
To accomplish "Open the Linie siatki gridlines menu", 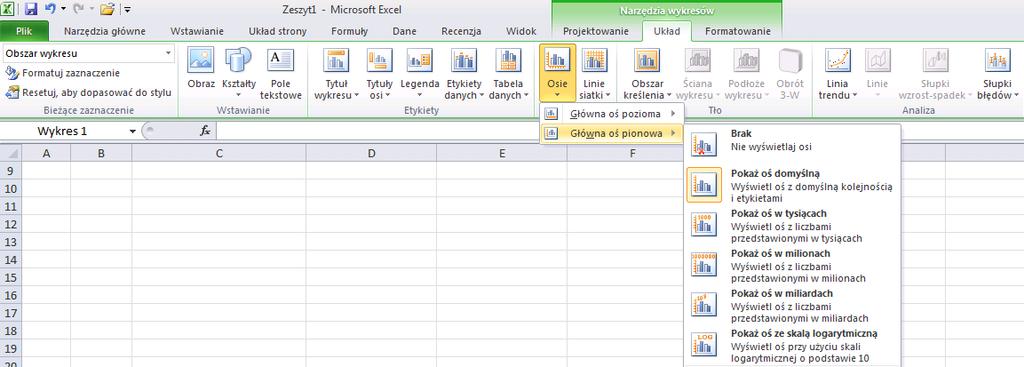I will (594, 72).
